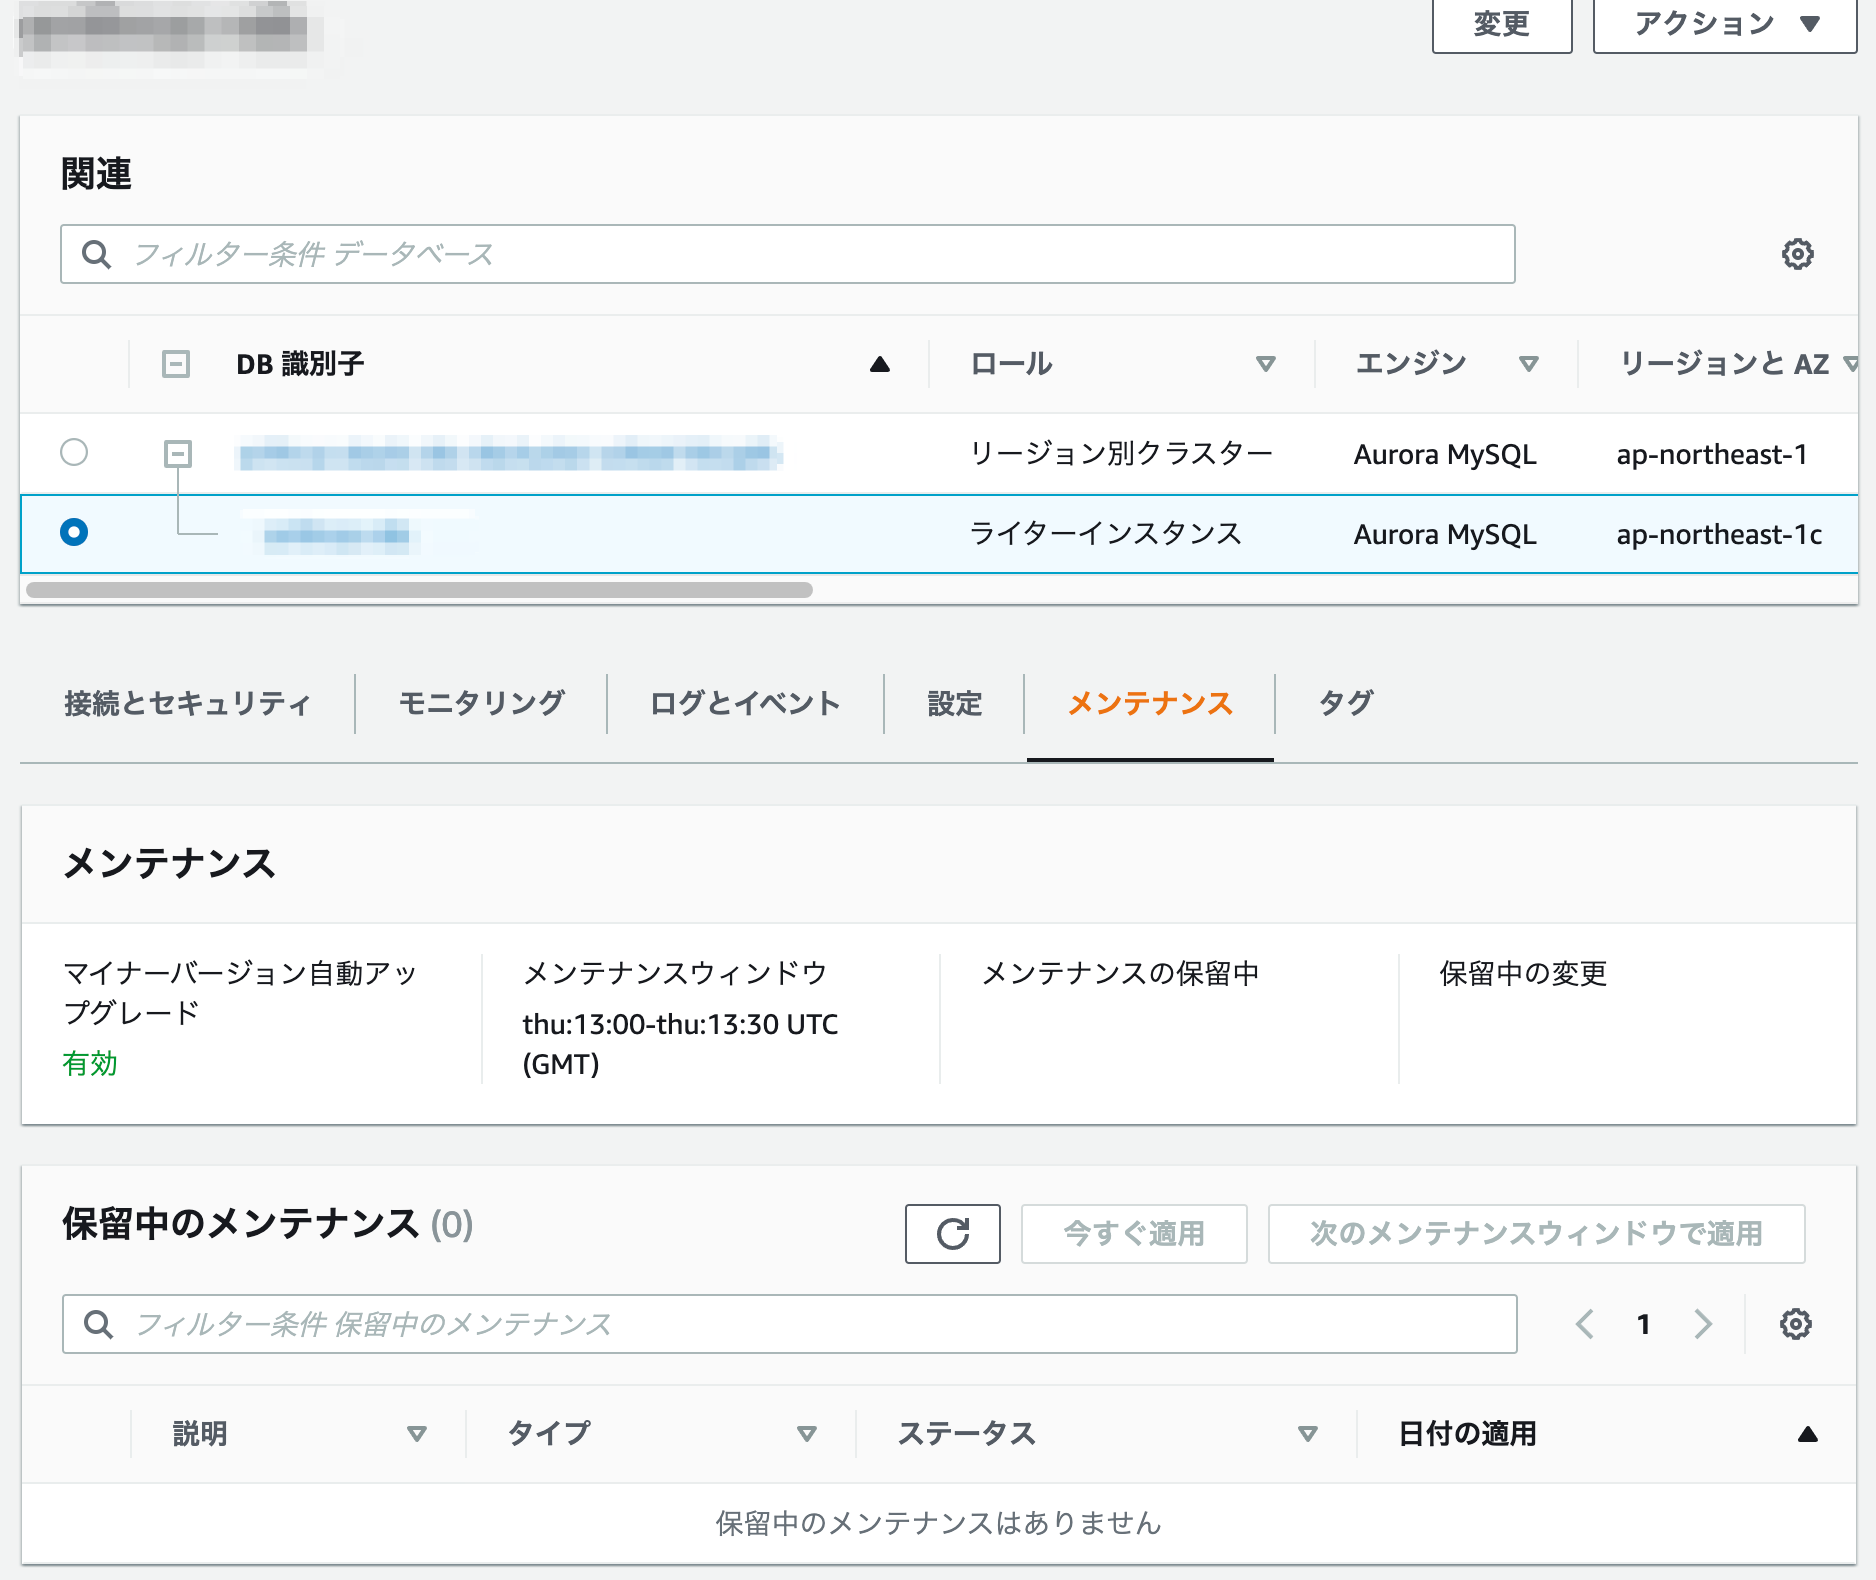1876x1580 pixels.
Task: Click 保留中のメンテナンスはありません message
Action: (x=938, y=1523)
